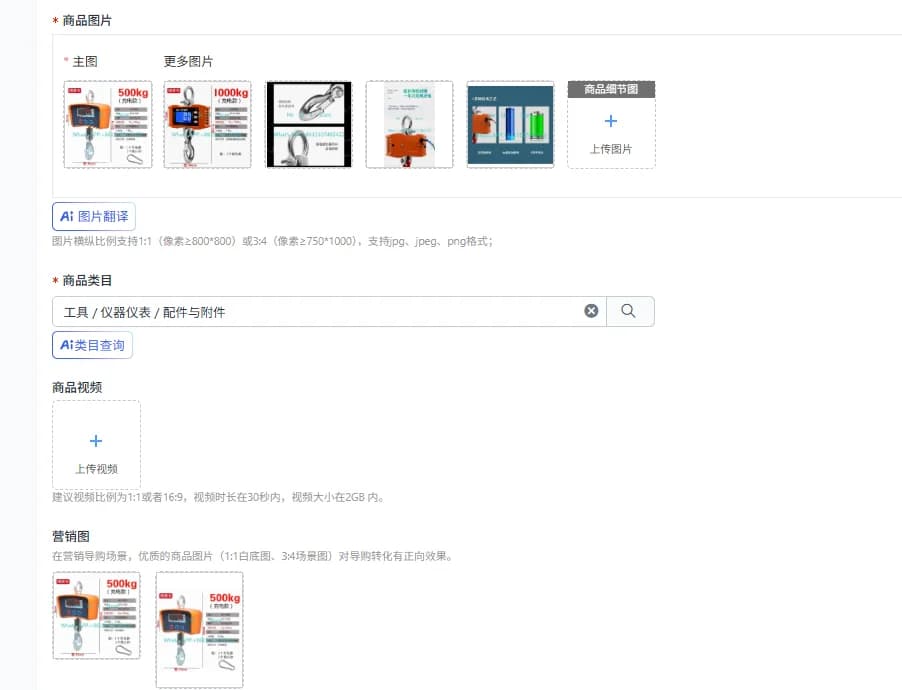902x690 pixels.
Task: Click the 商品类目 section heading
Action: (87, 281)
